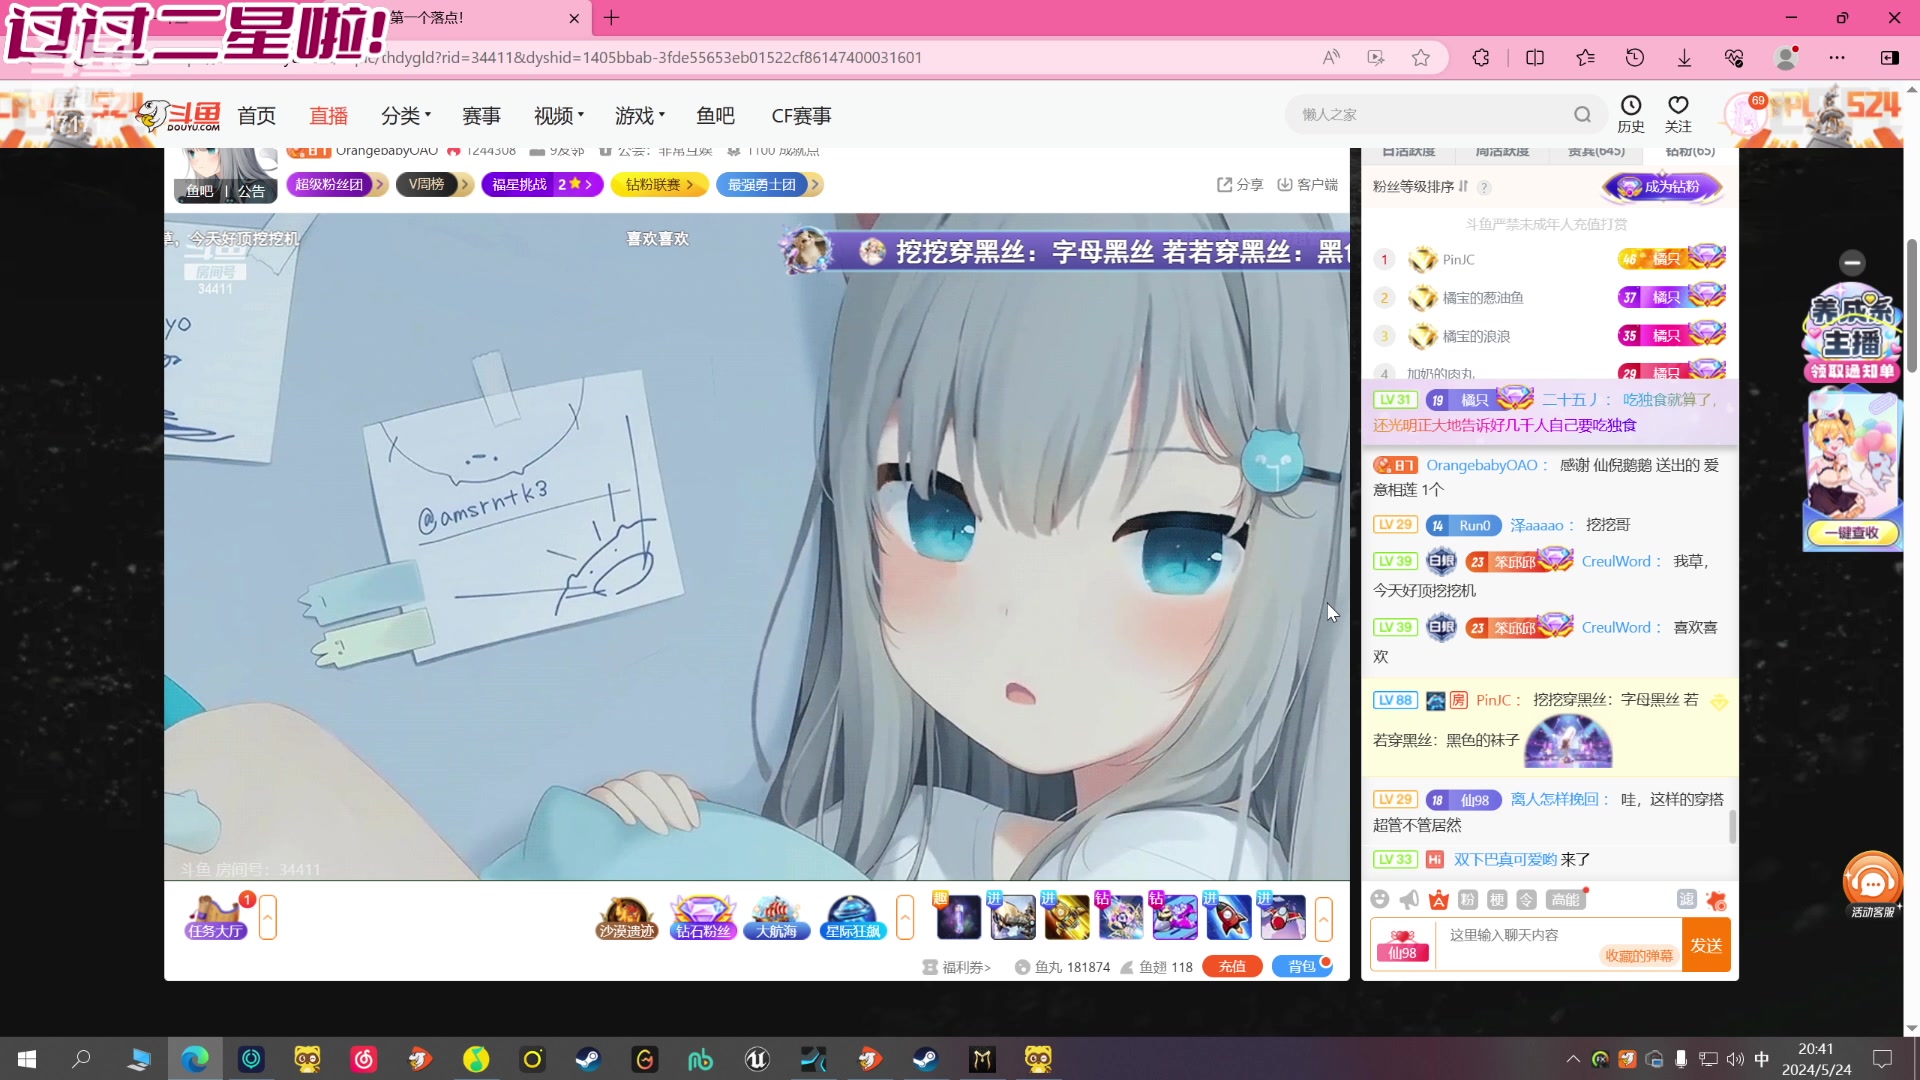Open the 大航海 panel icon

(777, 915)
